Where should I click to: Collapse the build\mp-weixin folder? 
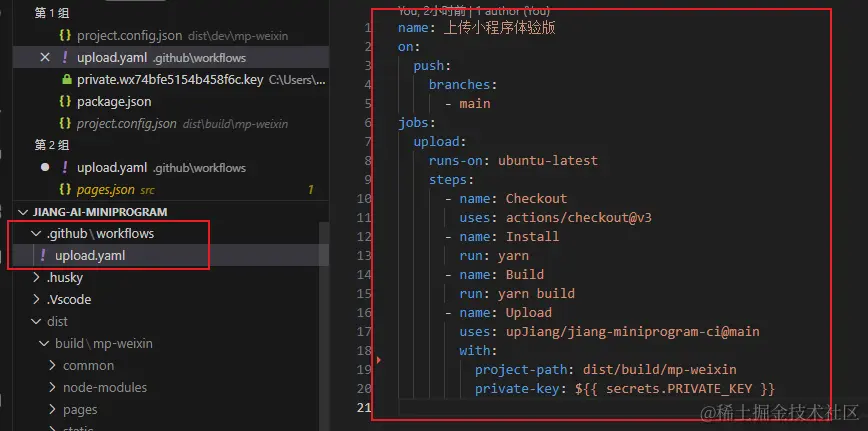pyautogui.click(x=44, y=344)
